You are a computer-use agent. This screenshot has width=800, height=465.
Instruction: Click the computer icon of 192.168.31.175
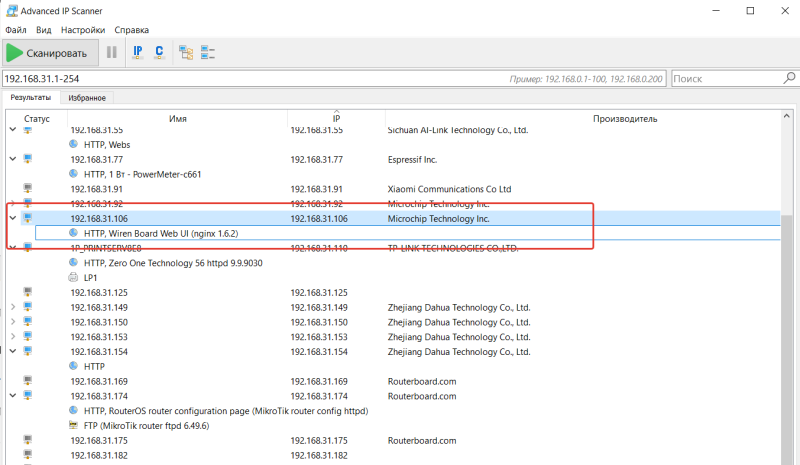pyautogui.click(x=28, y=440)
